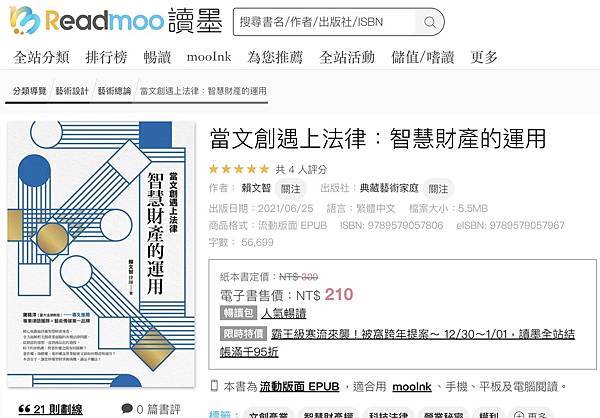Open the 儲值/嗜讀 menu item
Image resolution: width=600 pixels, height=418 pixels.
tap(422, 57)
